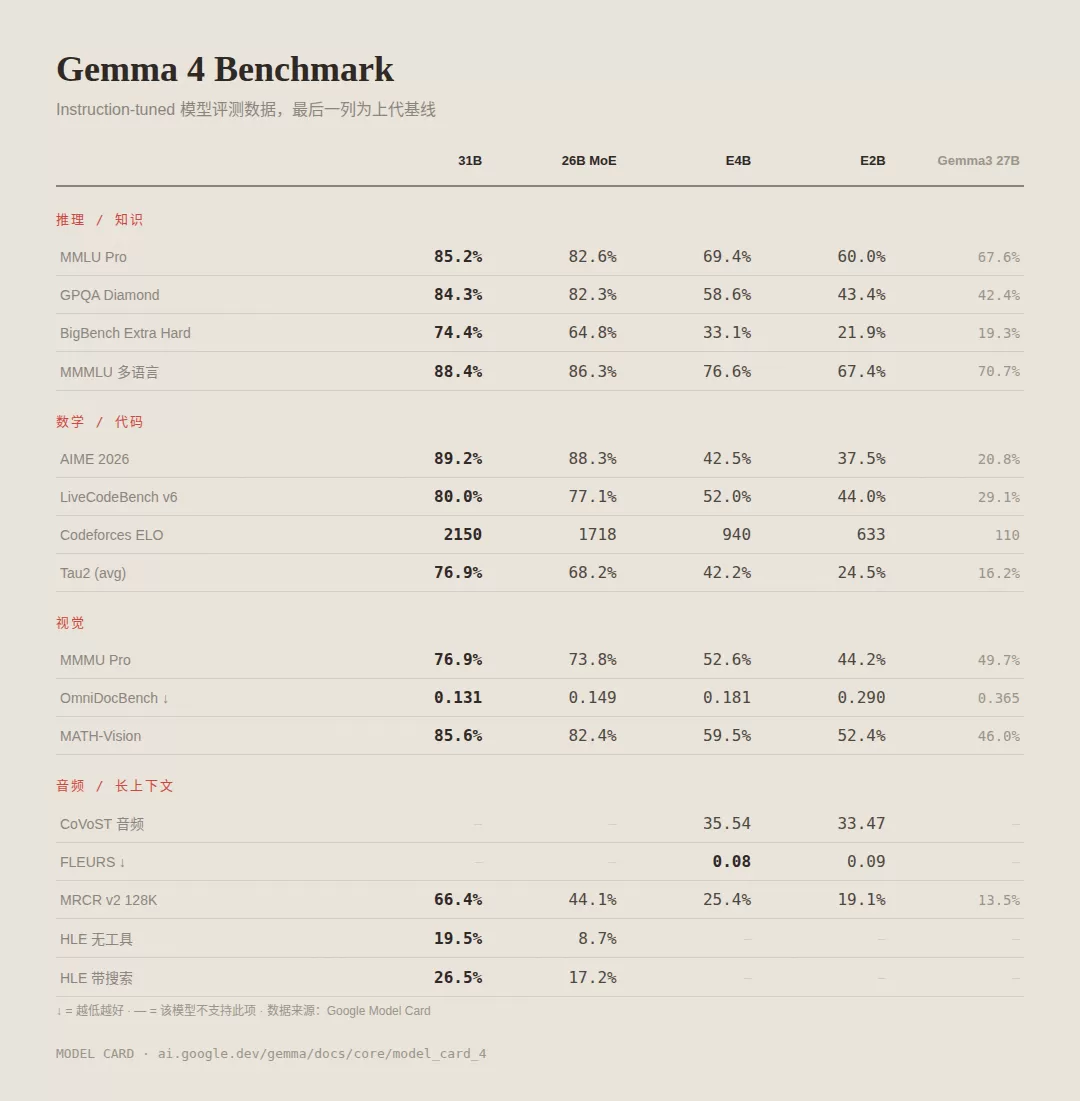
Task: Select the 20.8% Gemma3 AIME value
Action: tap(999, 459)
